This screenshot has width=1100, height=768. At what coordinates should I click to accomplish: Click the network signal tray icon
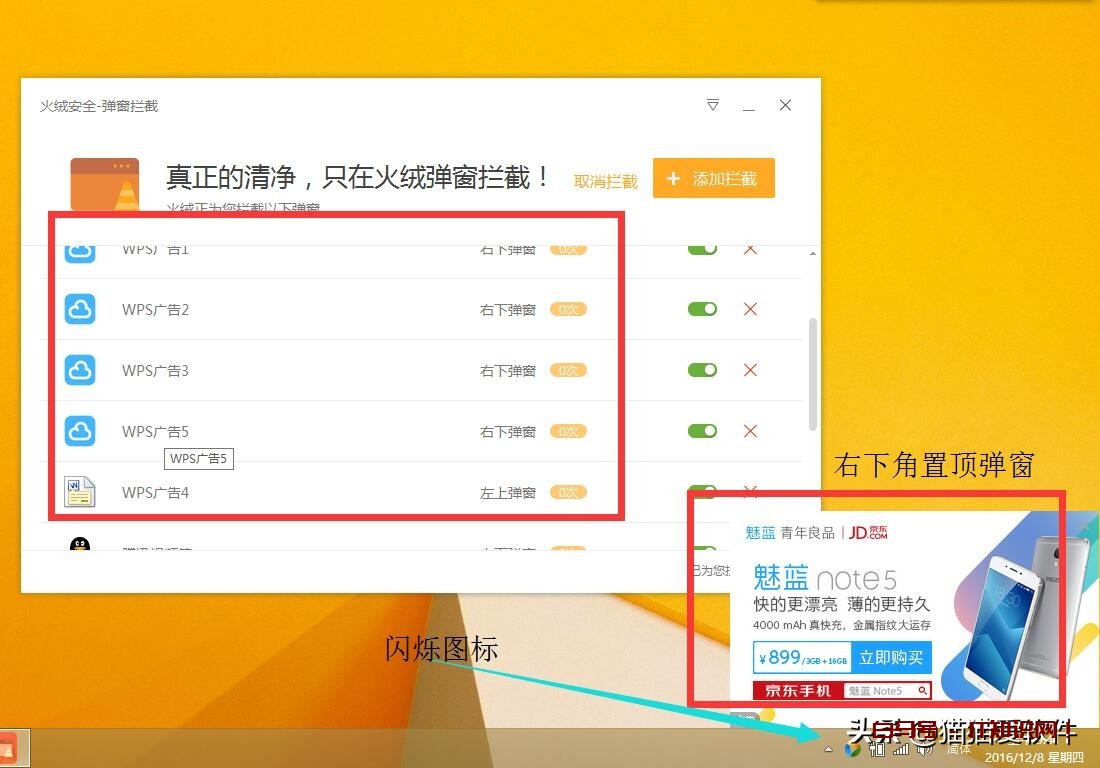coord(901,749)
